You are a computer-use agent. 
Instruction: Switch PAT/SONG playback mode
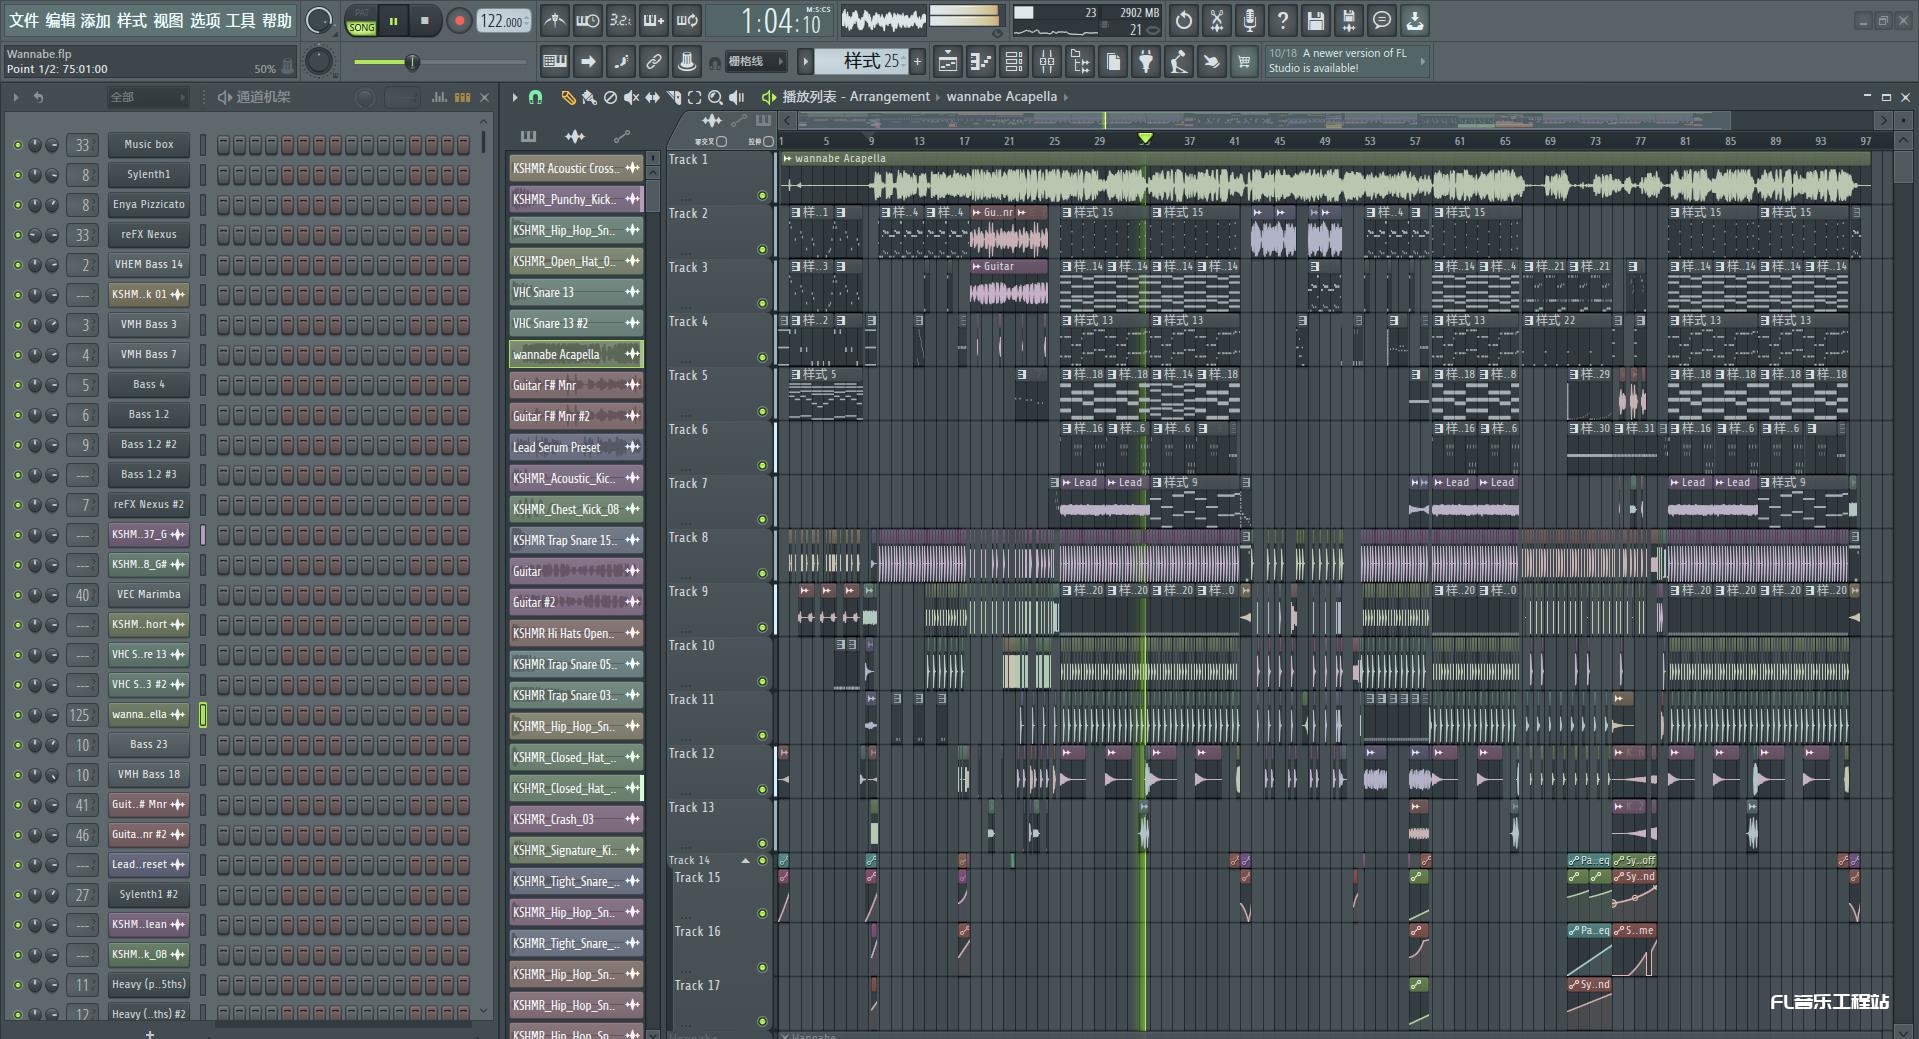pyautogui.click(x=361, y=21)
